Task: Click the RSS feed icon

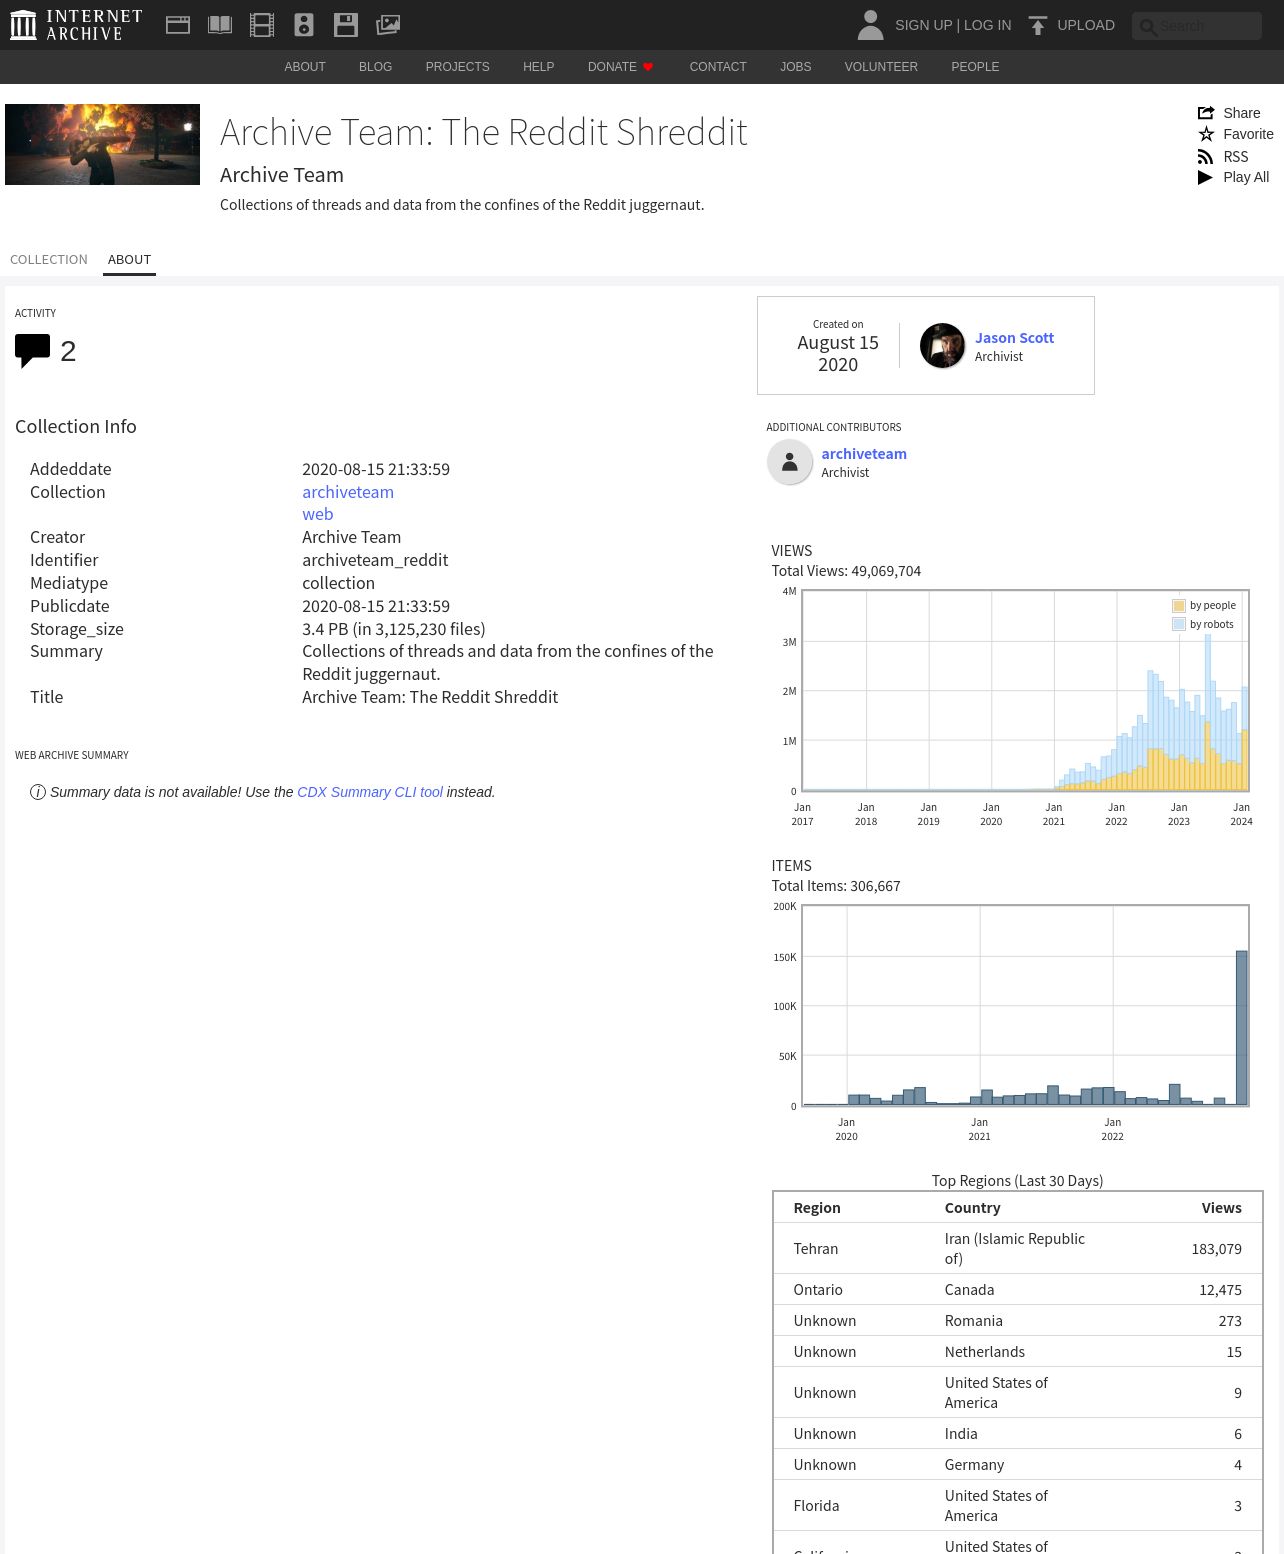Action: [x=1206, y=157]
